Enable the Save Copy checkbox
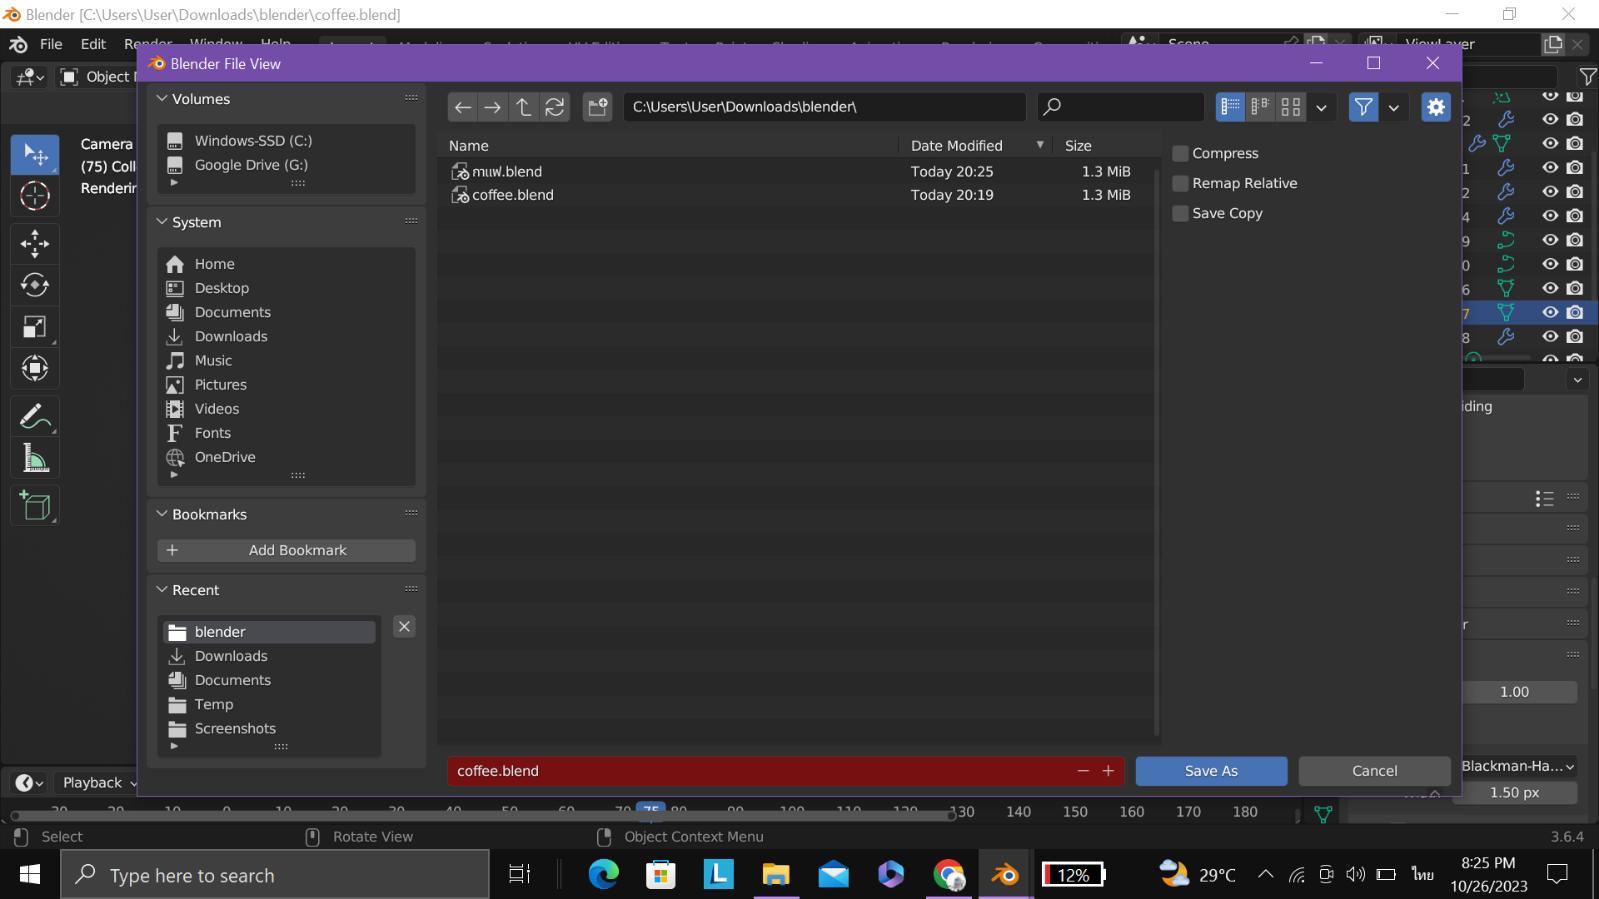The height and width of the screenshot is (899, 1599). pos(1180,213)
